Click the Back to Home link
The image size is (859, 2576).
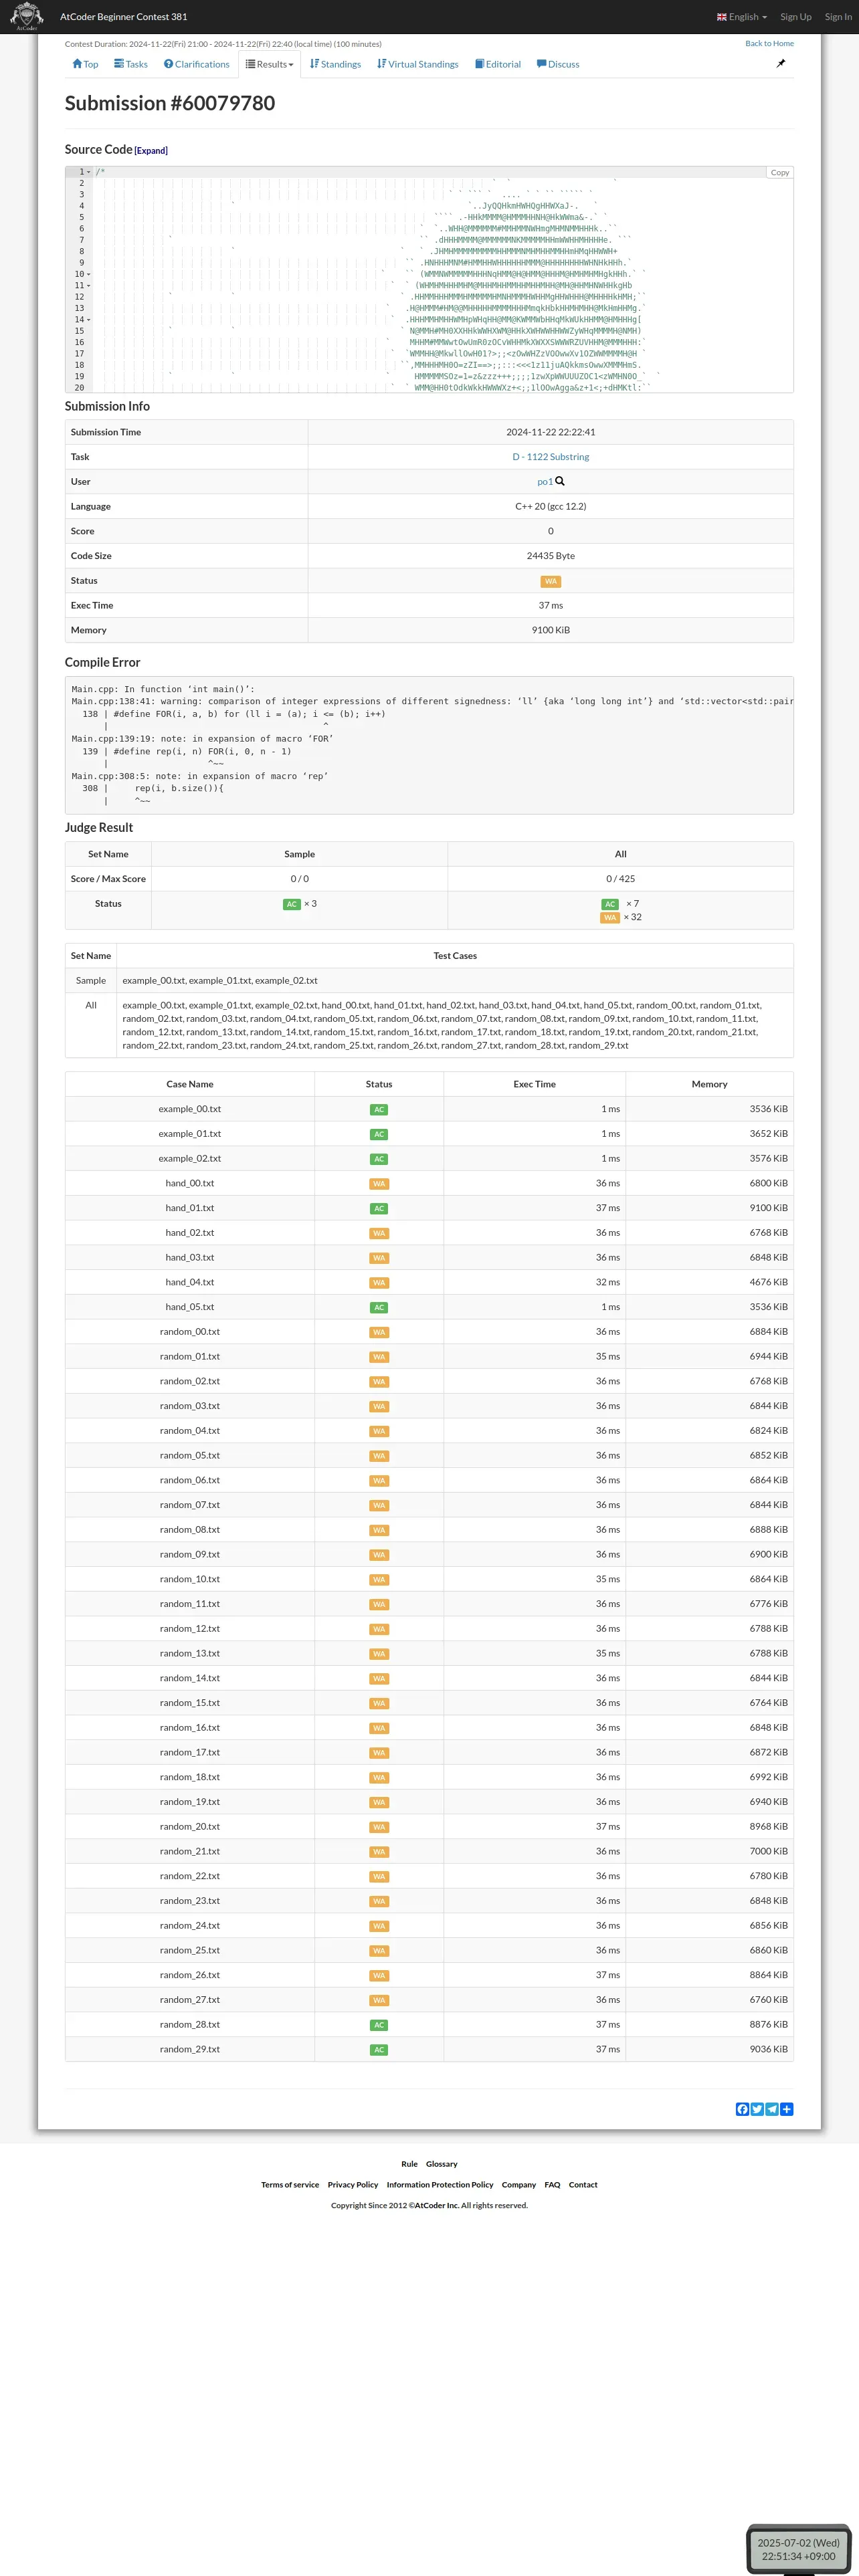coord(769,43)
